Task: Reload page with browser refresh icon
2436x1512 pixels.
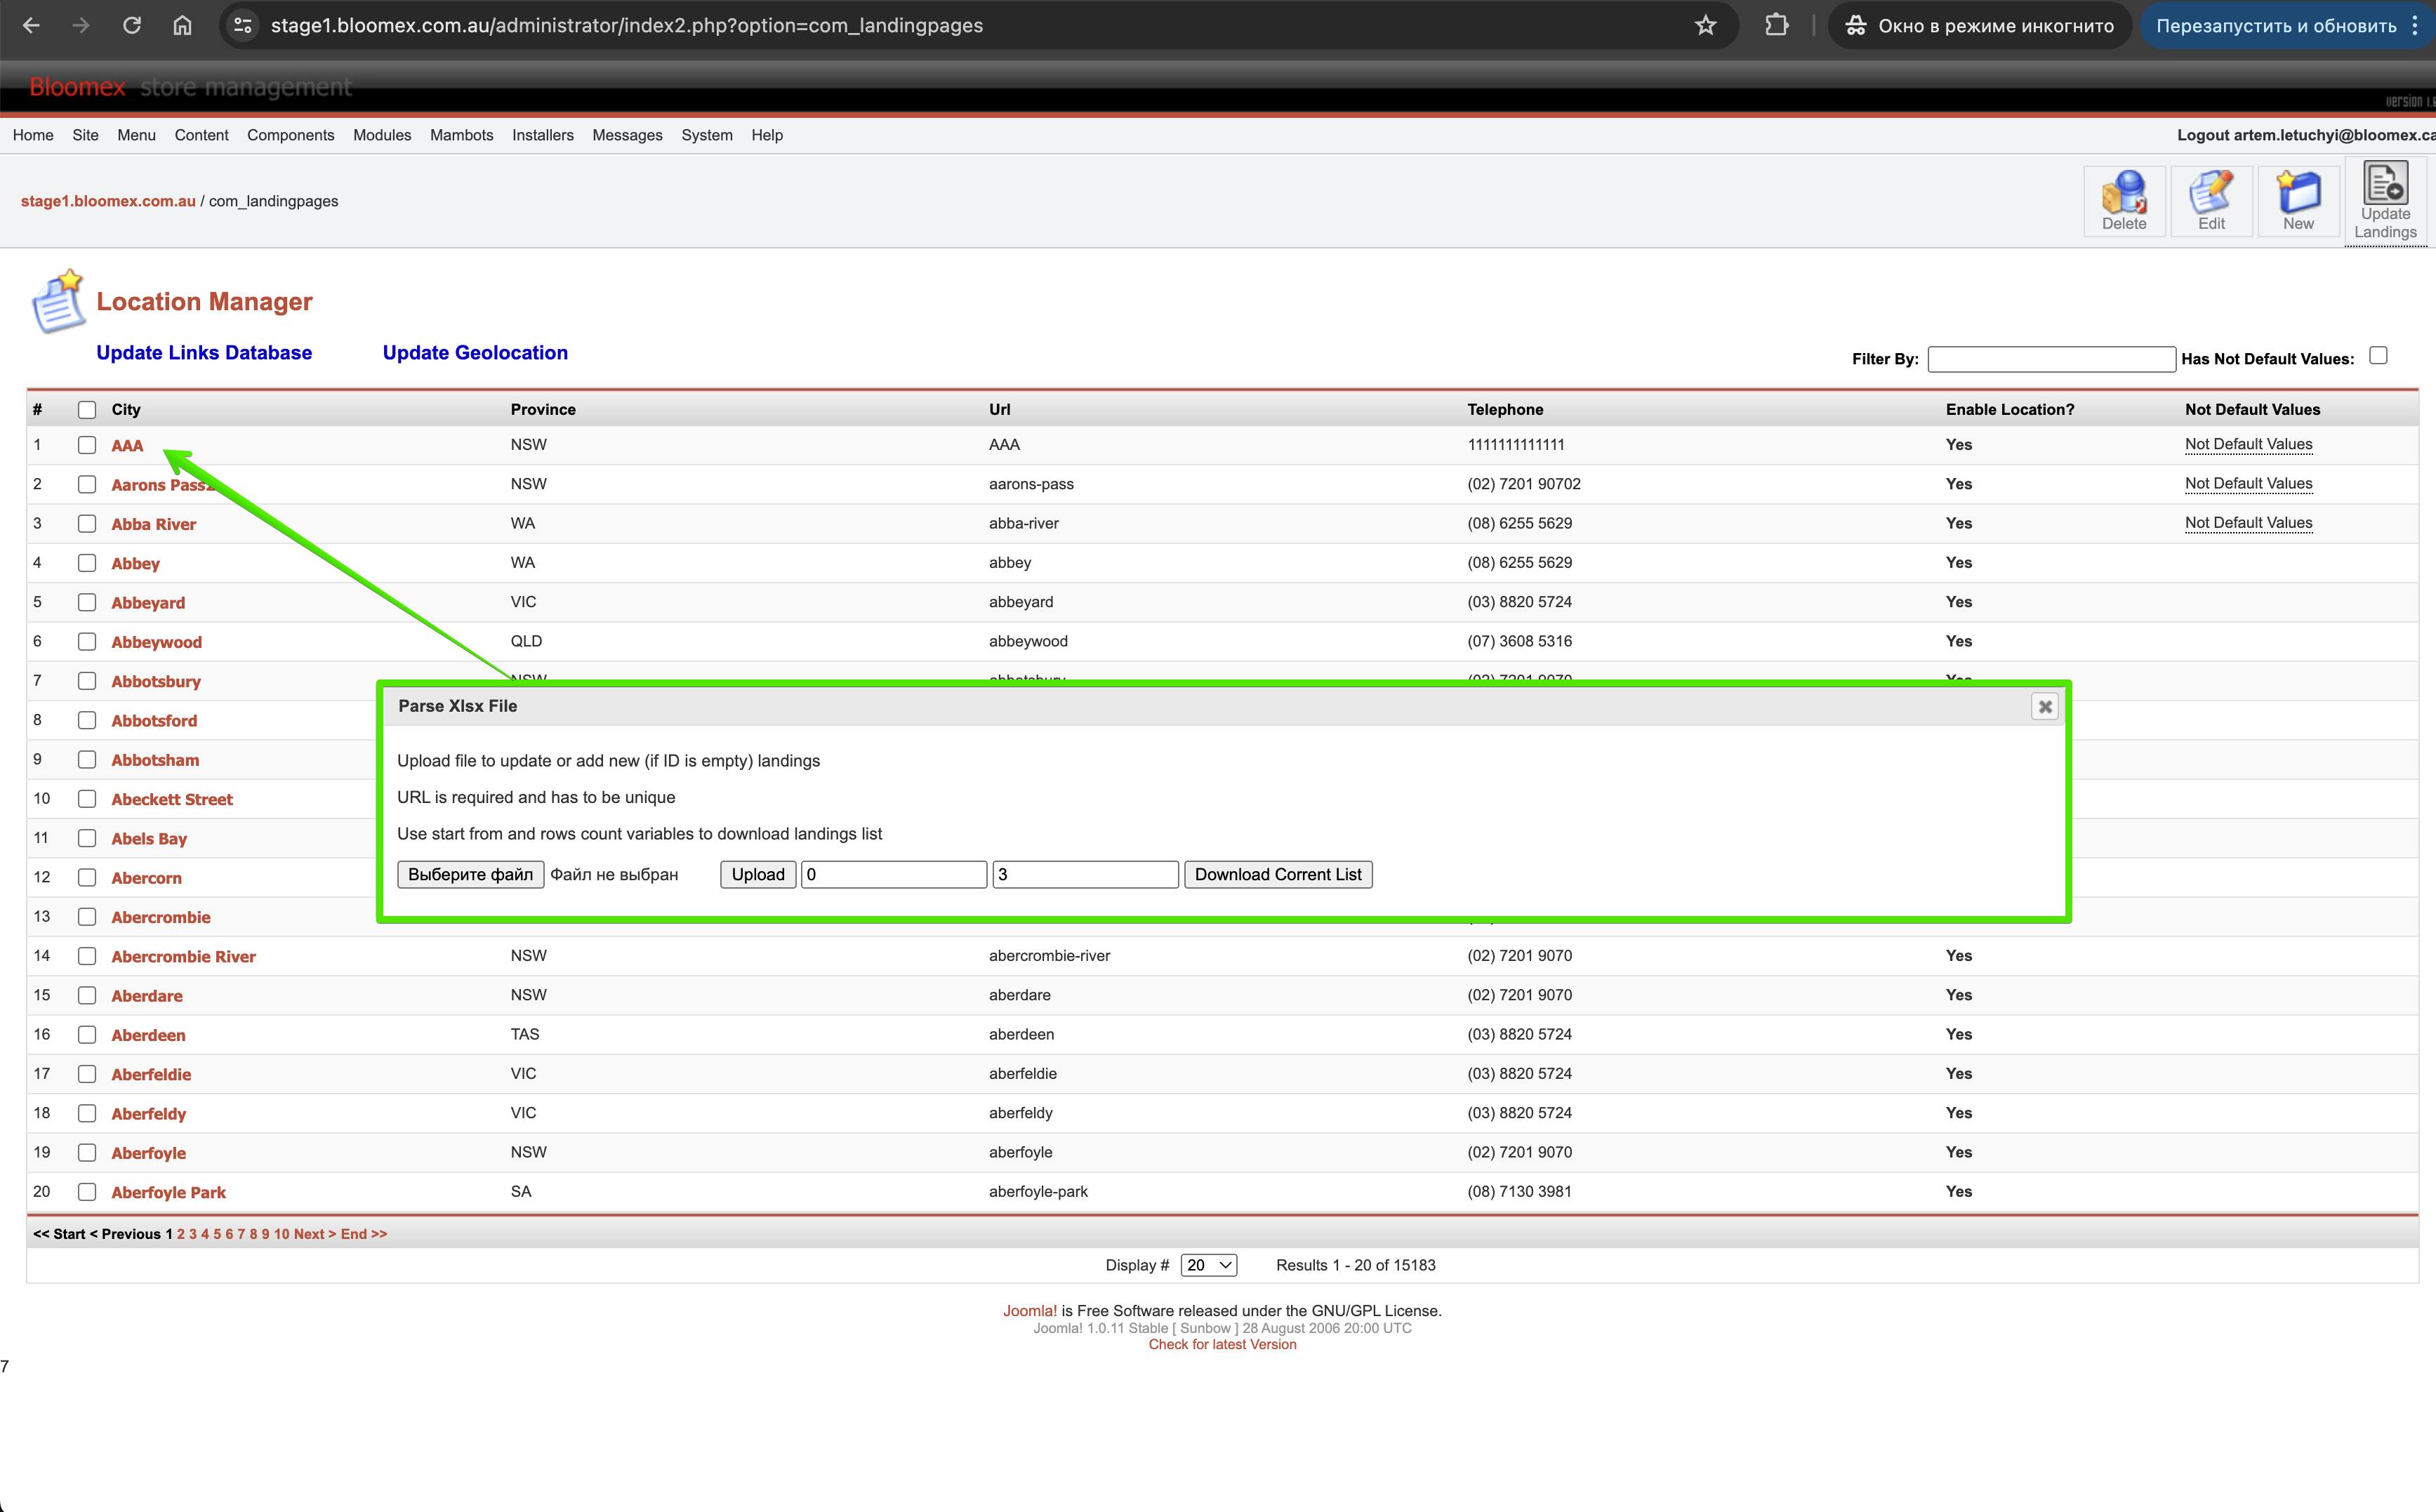Action: tap(132, 26)
